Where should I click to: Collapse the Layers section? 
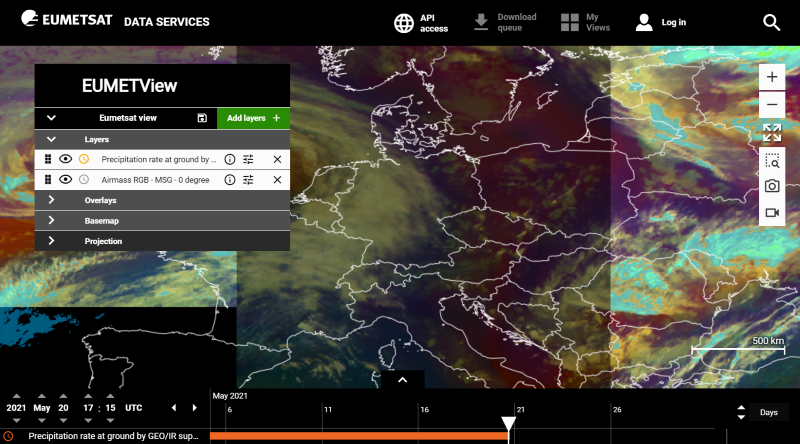tap(51, 139)
